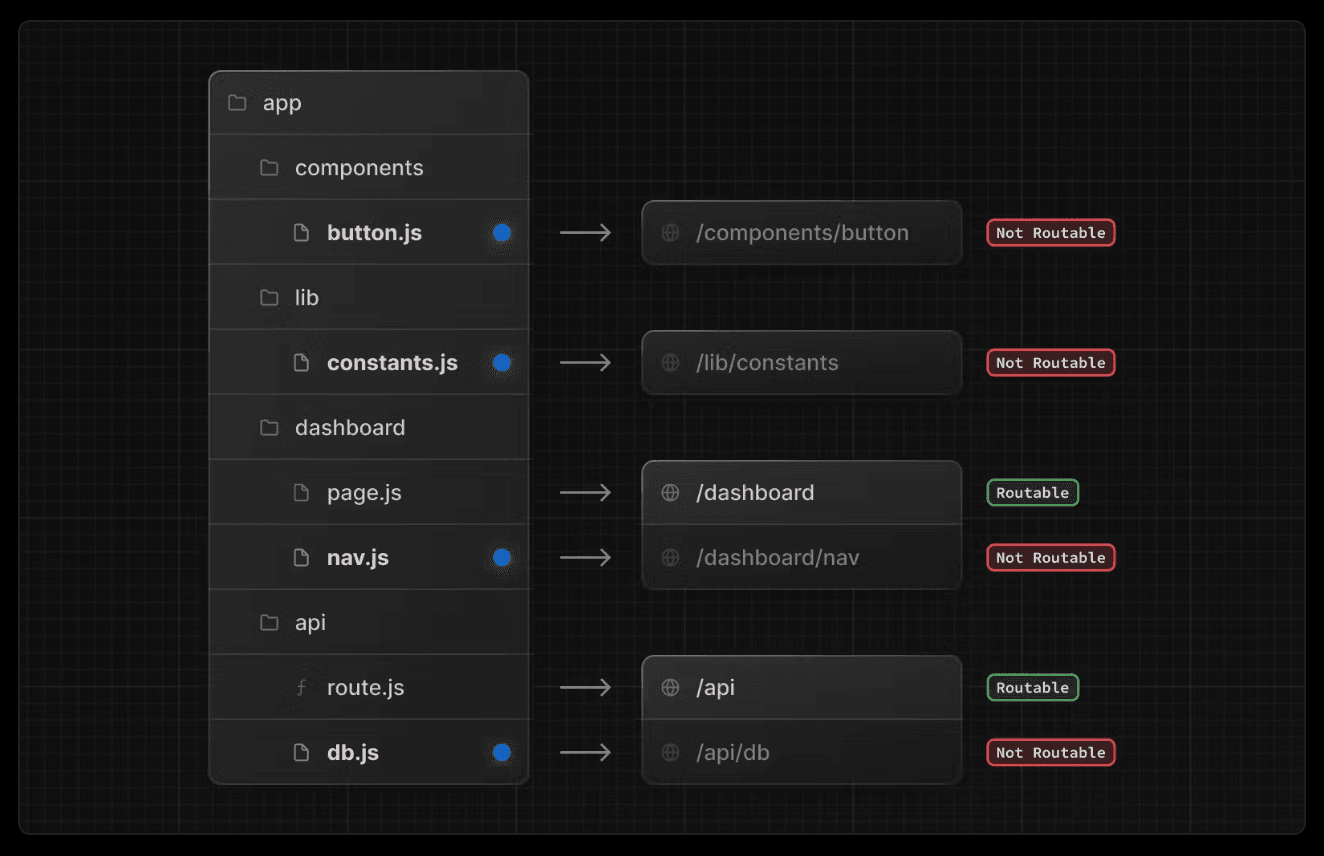Click the components folder icon
The image size is (1324, 856).
[x=269, y=168]
